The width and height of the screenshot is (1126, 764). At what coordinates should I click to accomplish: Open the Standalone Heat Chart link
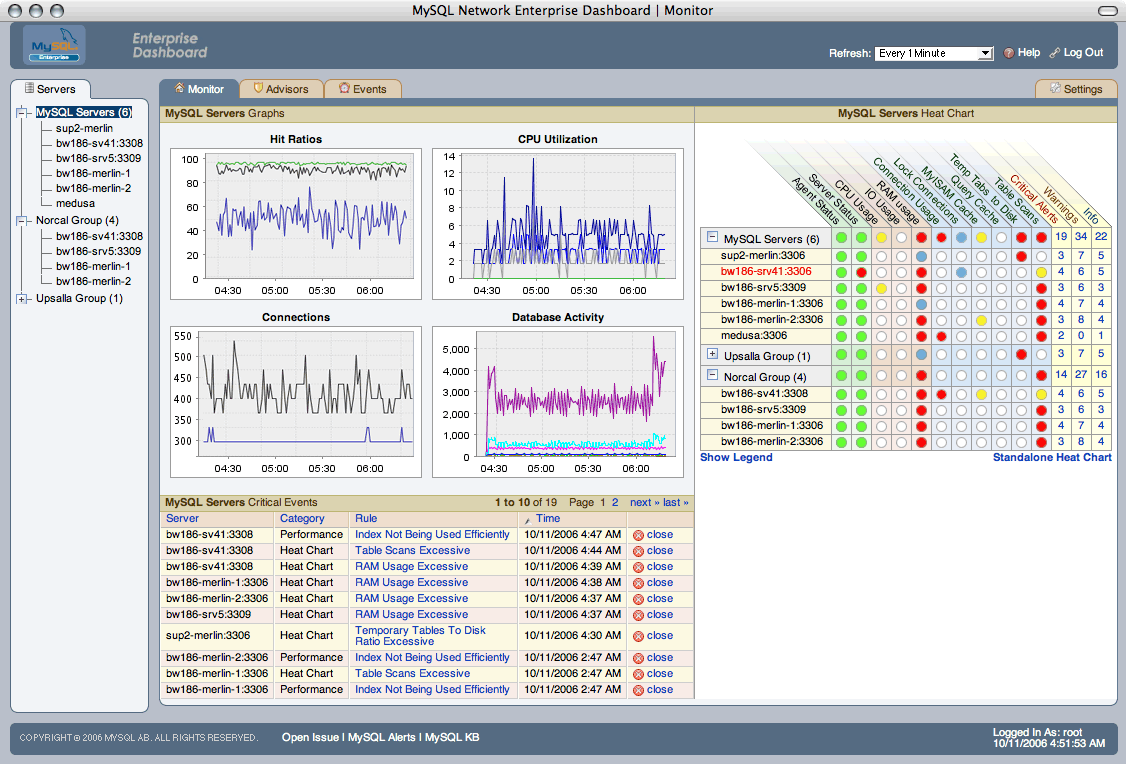click(1051, 457)
